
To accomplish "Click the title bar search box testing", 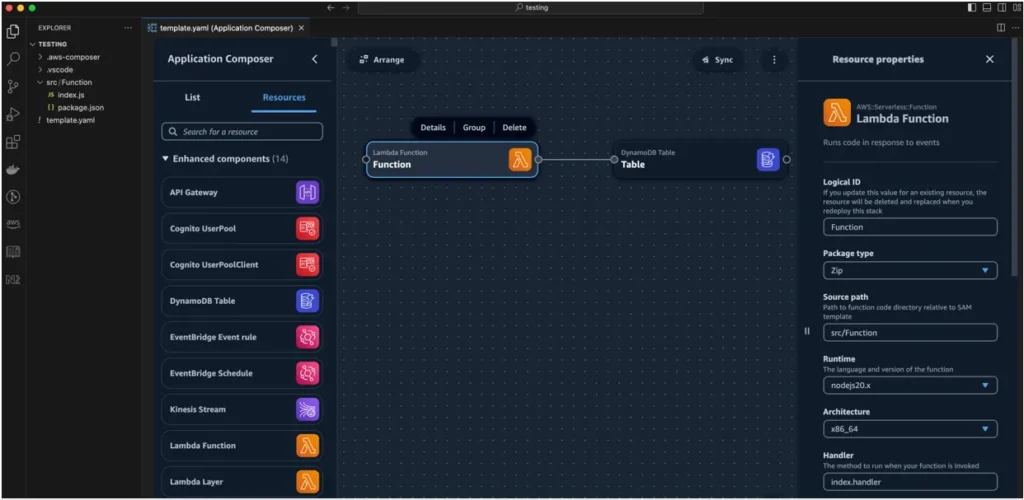I will coord(530,8).
